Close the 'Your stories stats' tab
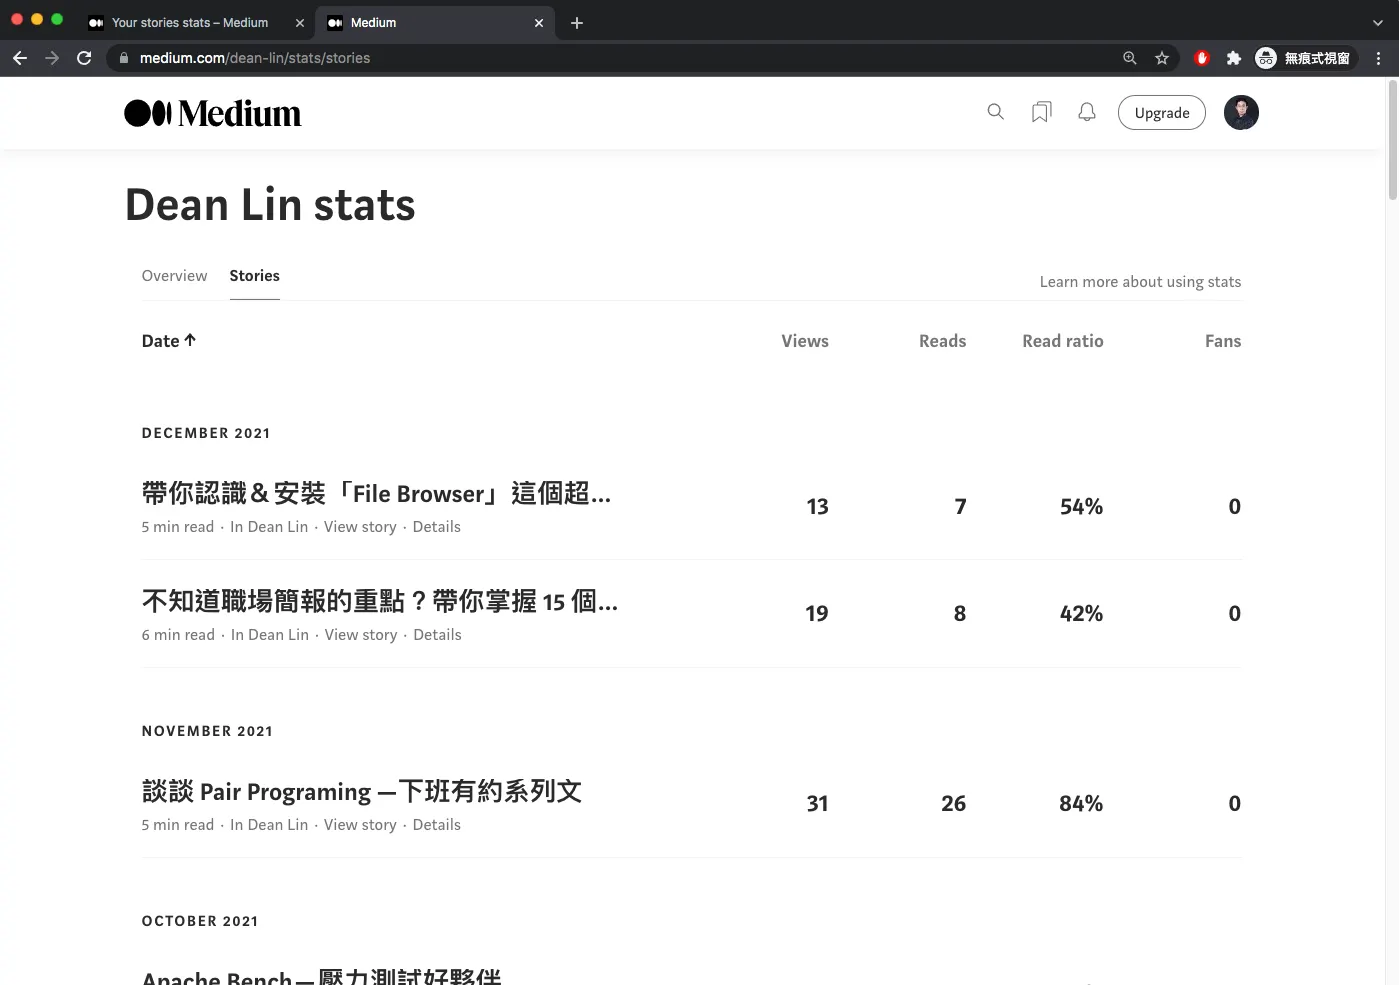Image resolution: width=1399 pixels, height=985 pixels. pos(300,22)
